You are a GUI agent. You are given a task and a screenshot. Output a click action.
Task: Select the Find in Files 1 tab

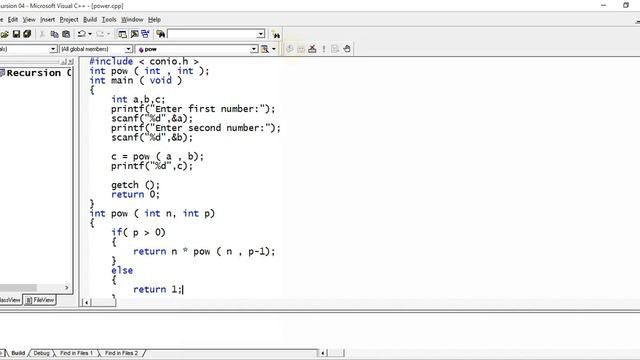(76, 353)
